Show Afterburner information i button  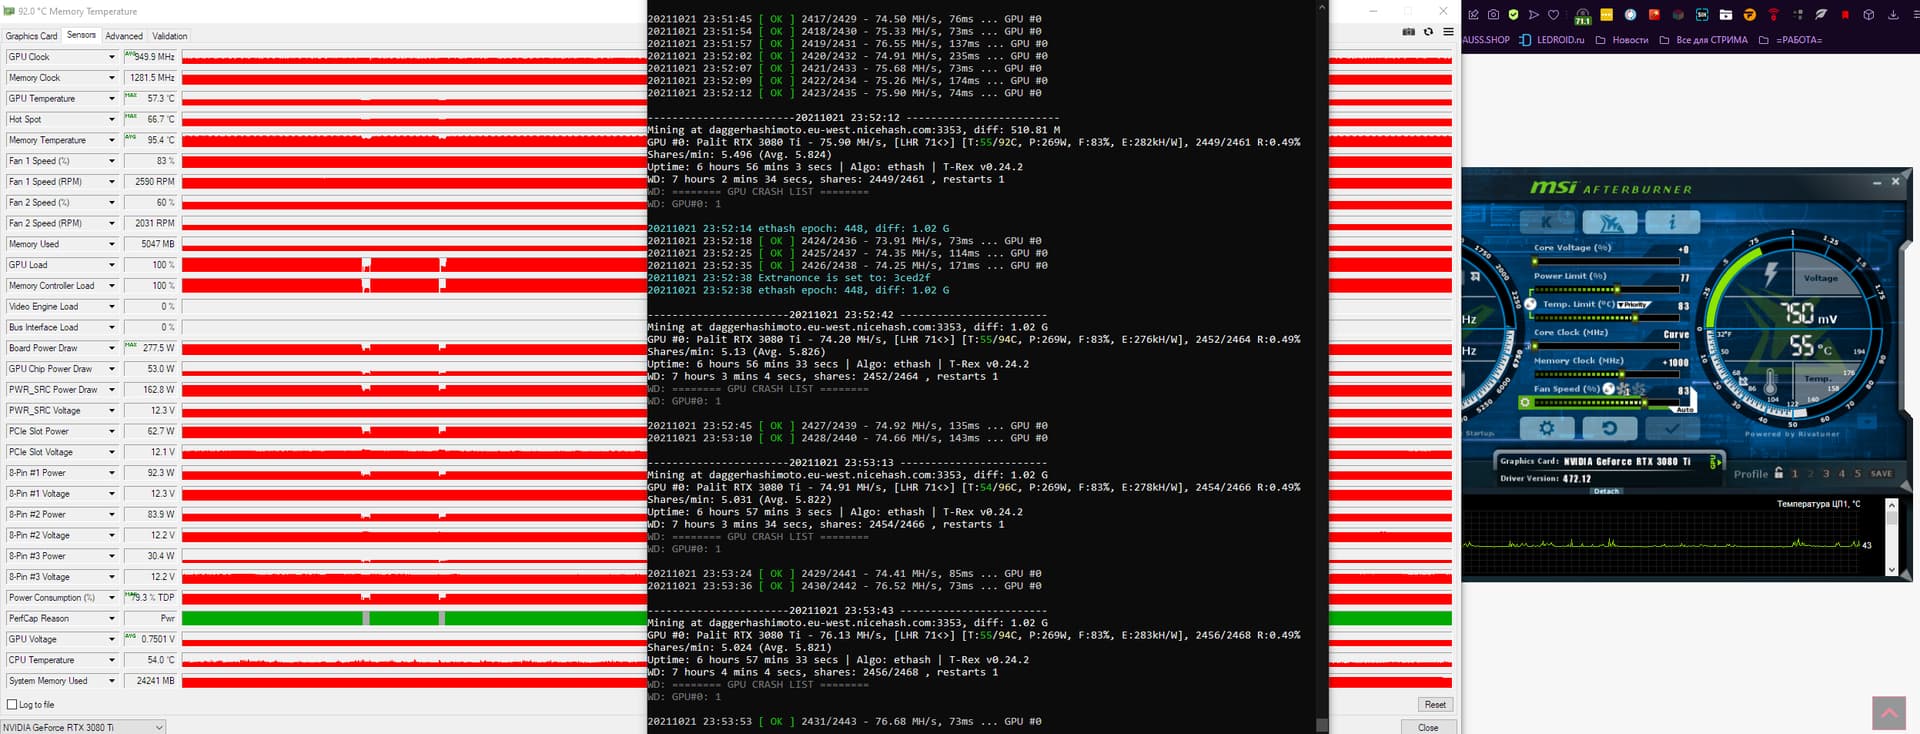click(1672, 222)
